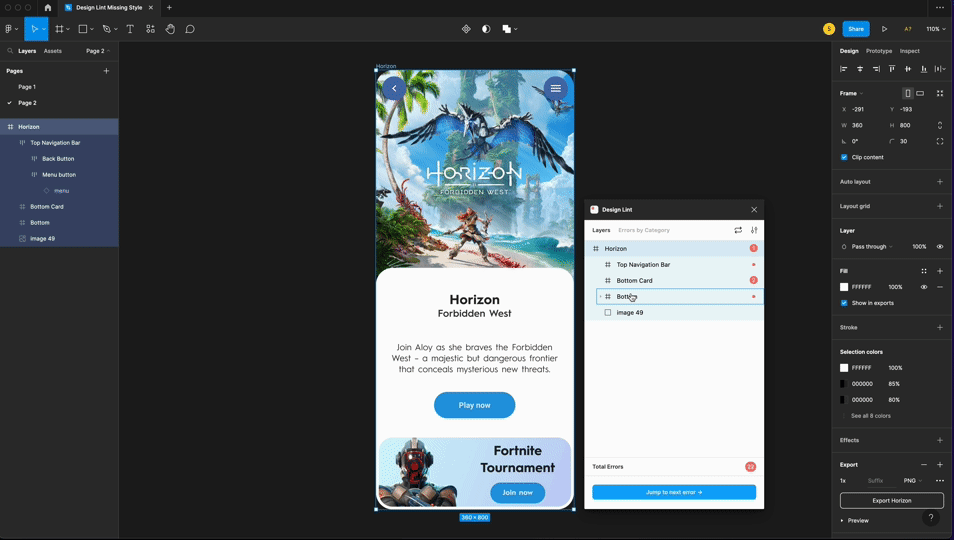Click the 000000 85% selection color swatch

click(844, 384)
